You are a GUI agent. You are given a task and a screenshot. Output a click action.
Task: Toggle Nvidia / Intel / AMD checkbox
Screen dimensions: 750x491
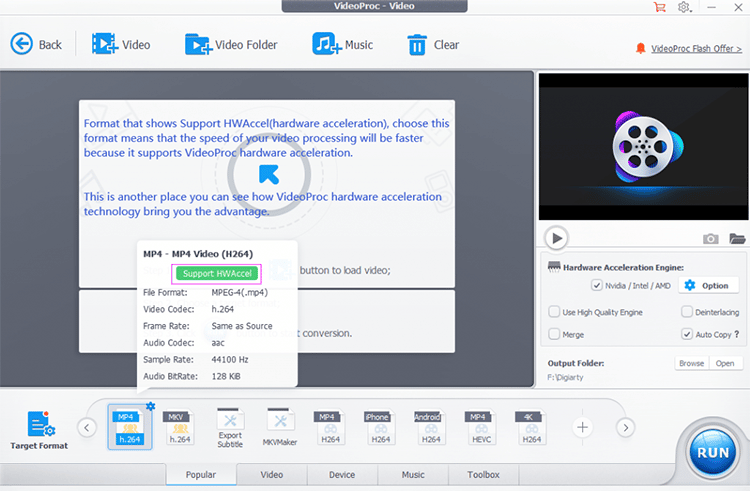coord(597,285)
